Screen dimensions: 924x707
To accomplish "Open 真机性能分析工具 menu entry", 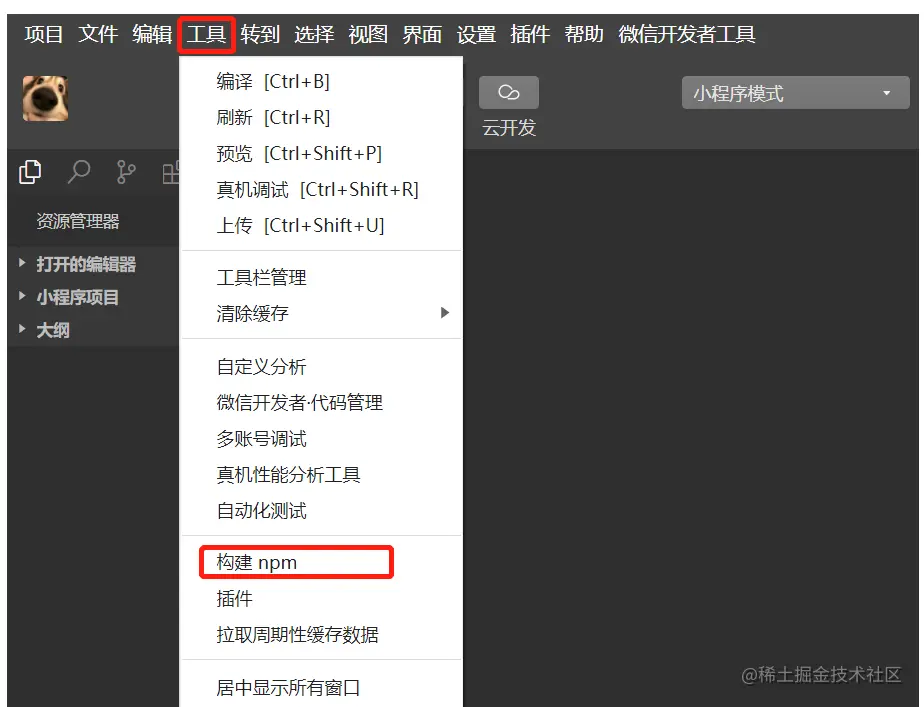I will (321, 474).
